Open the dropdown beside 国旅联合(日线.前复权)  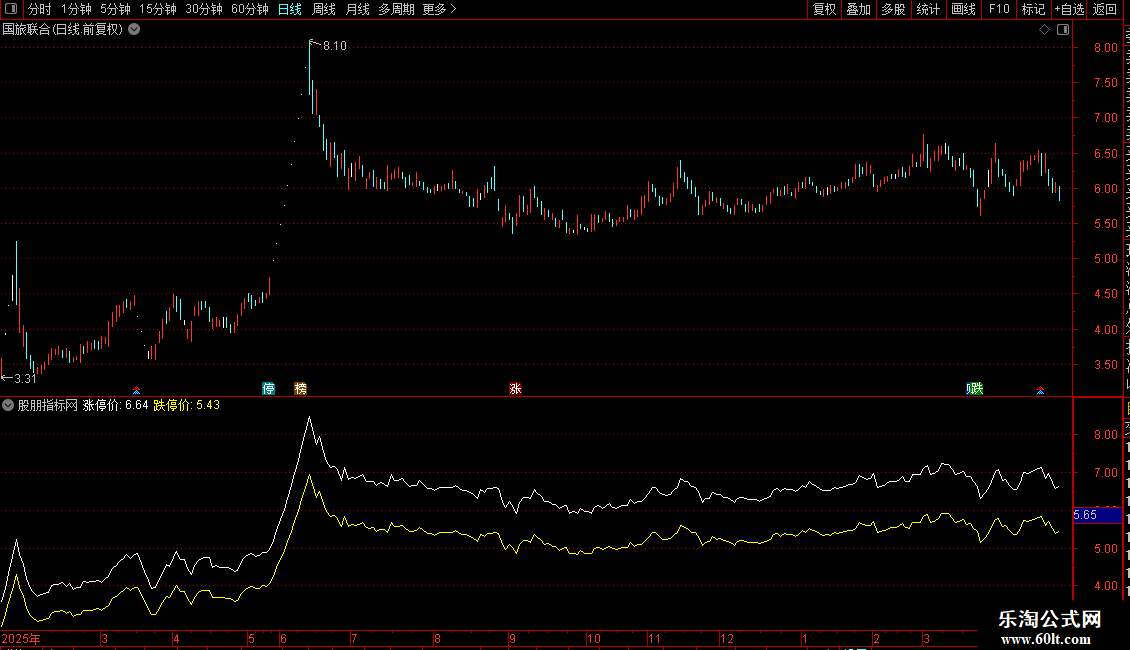tap(134, 30)
